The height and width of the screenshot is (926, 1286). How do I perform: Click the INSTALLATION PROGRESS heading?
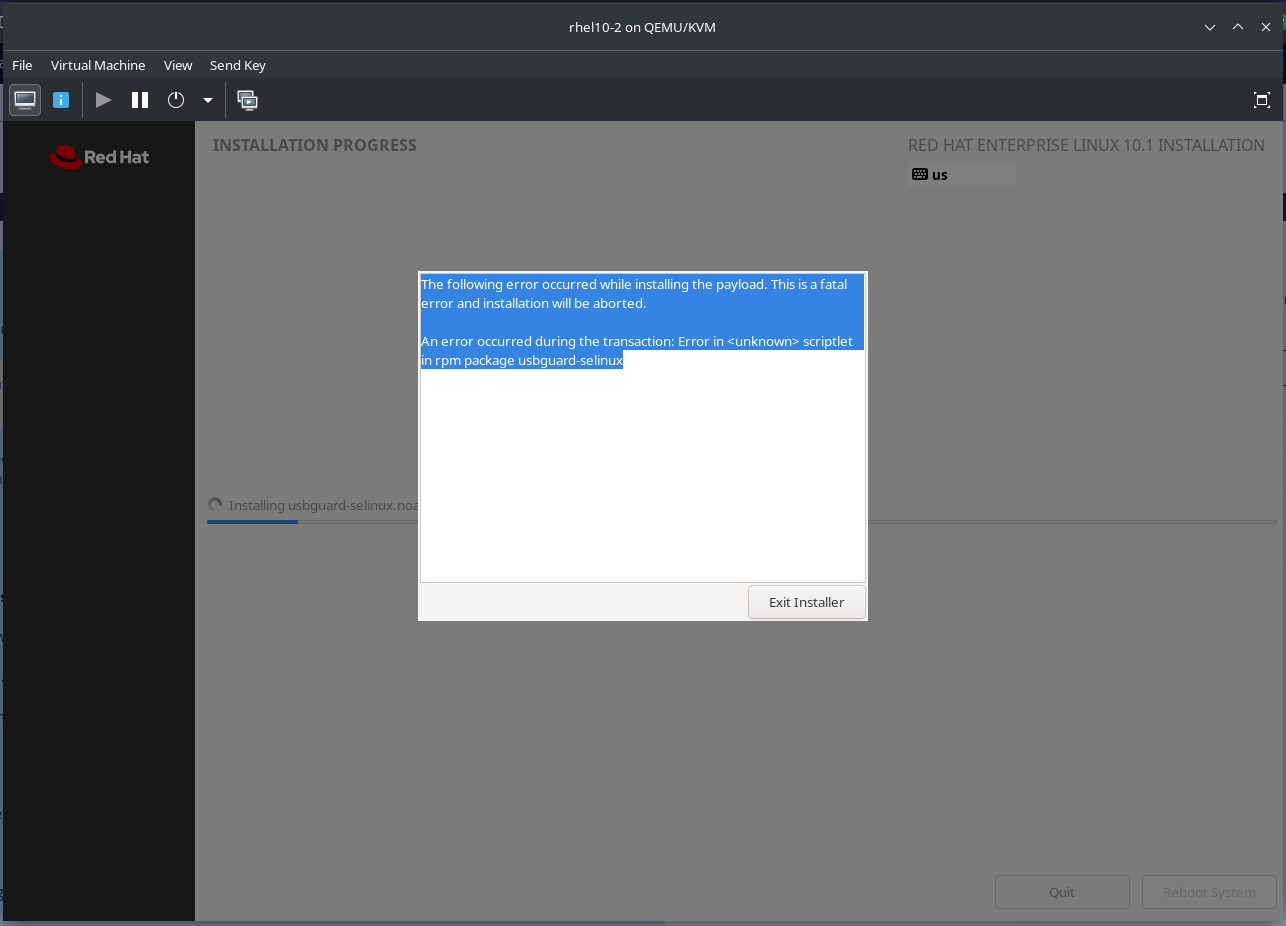pyautogui.click(x=315, y=145)
